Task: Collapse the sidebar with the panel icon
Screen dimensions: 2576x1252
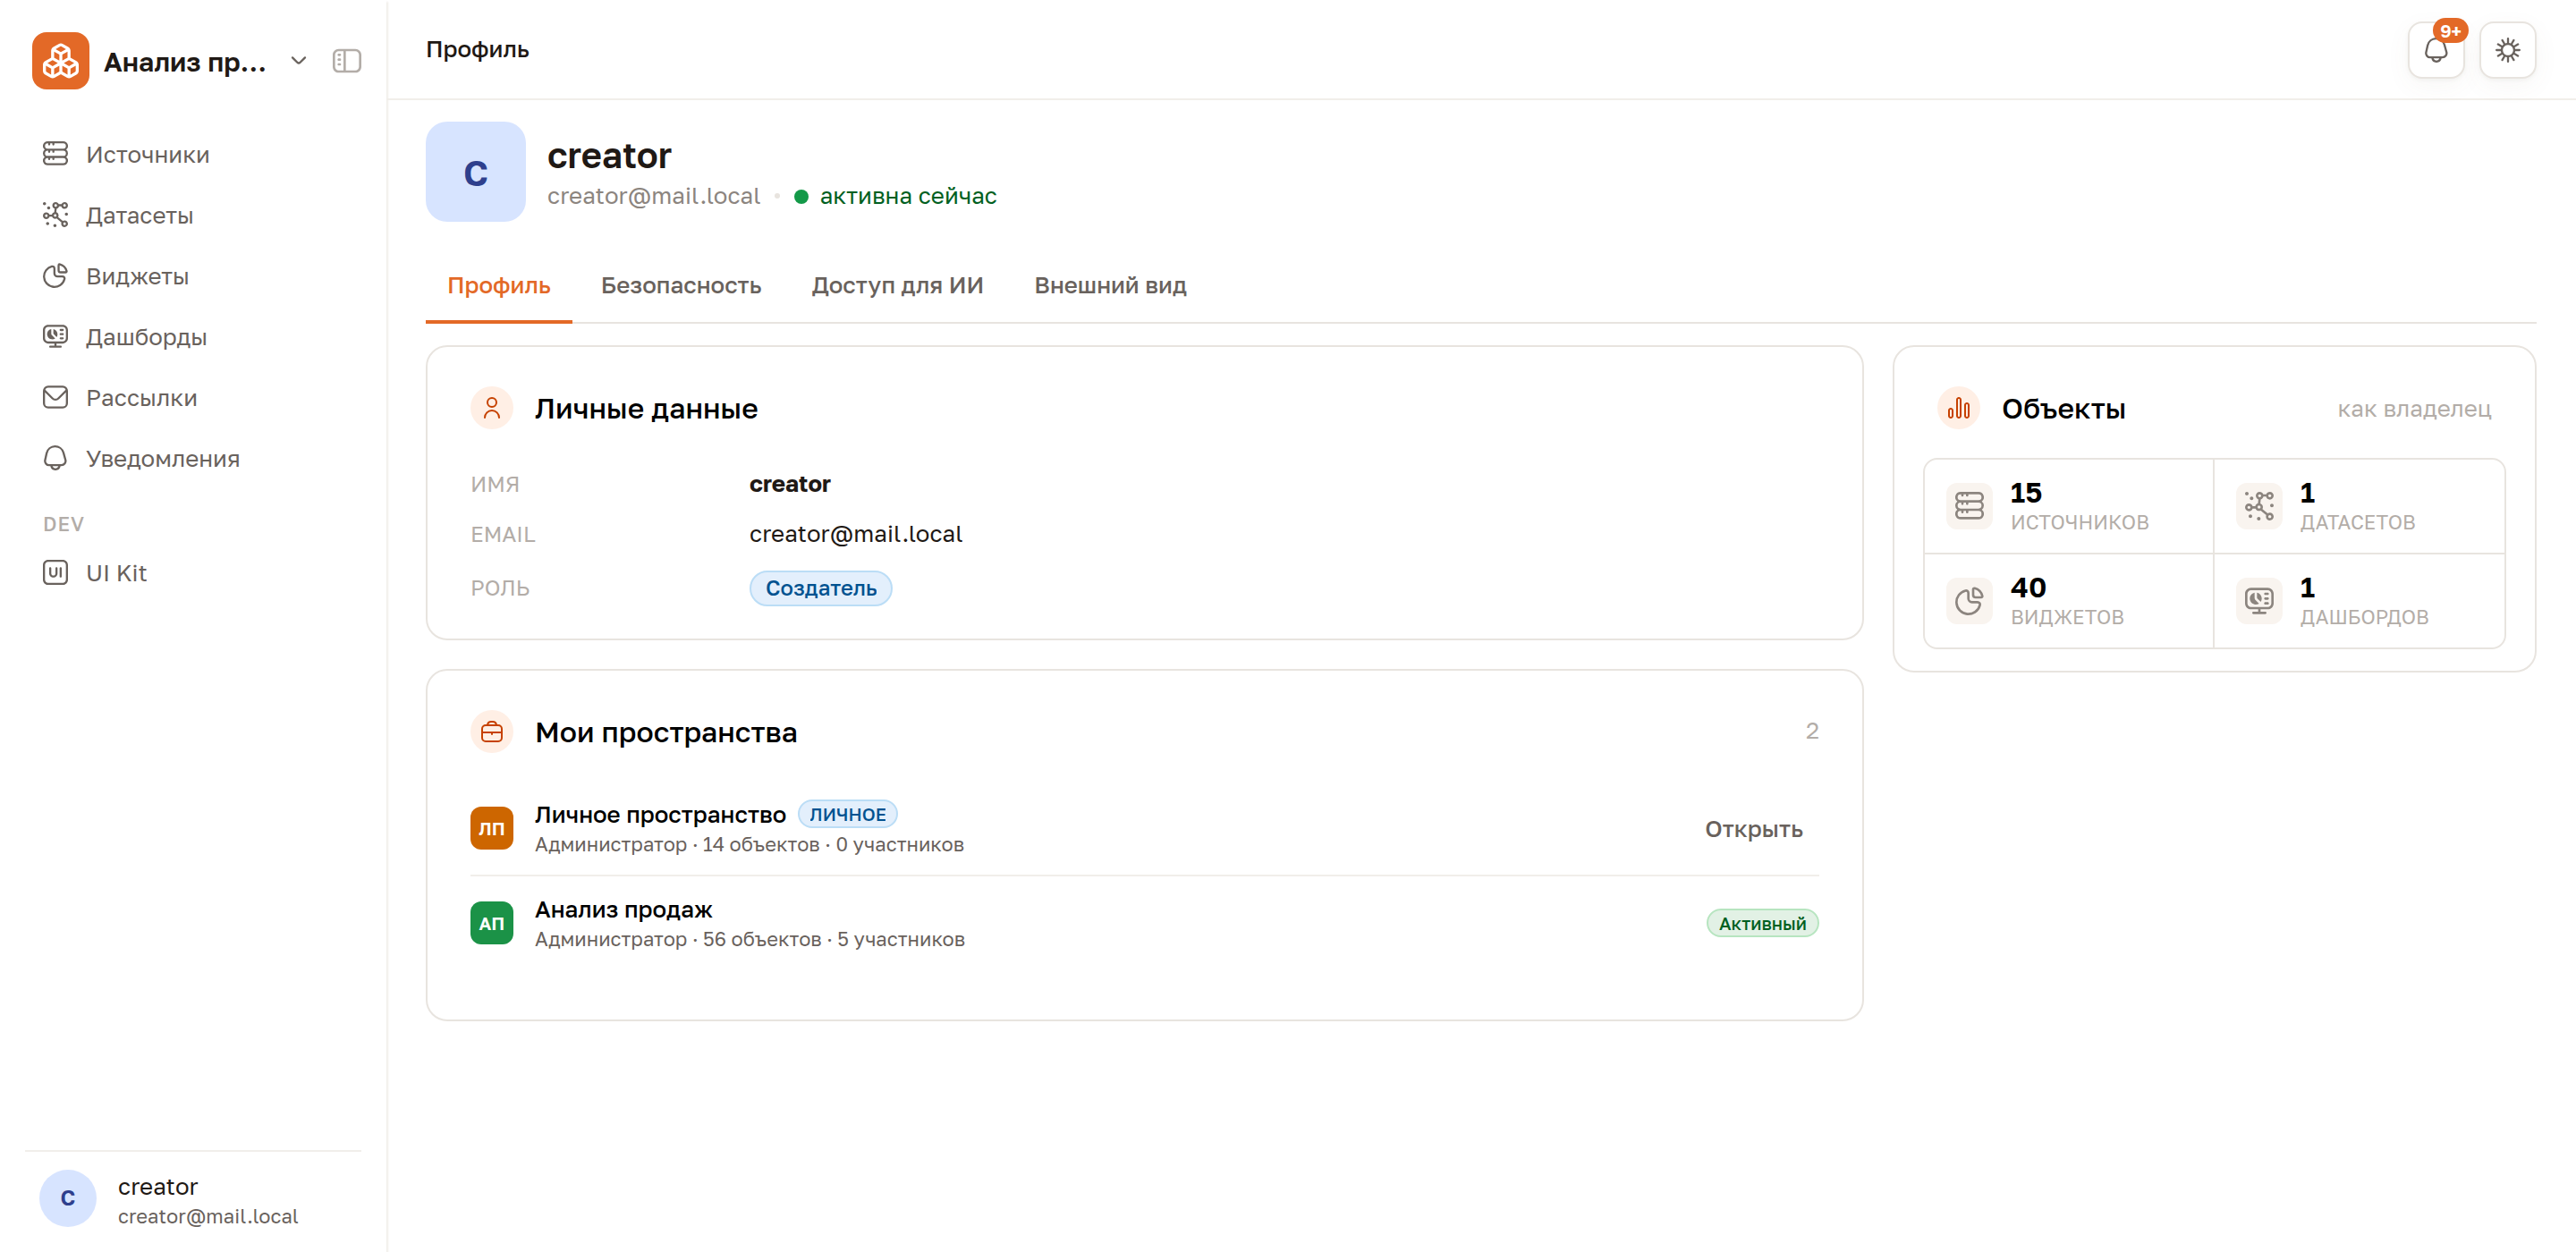Action: [x=347, y=61]
